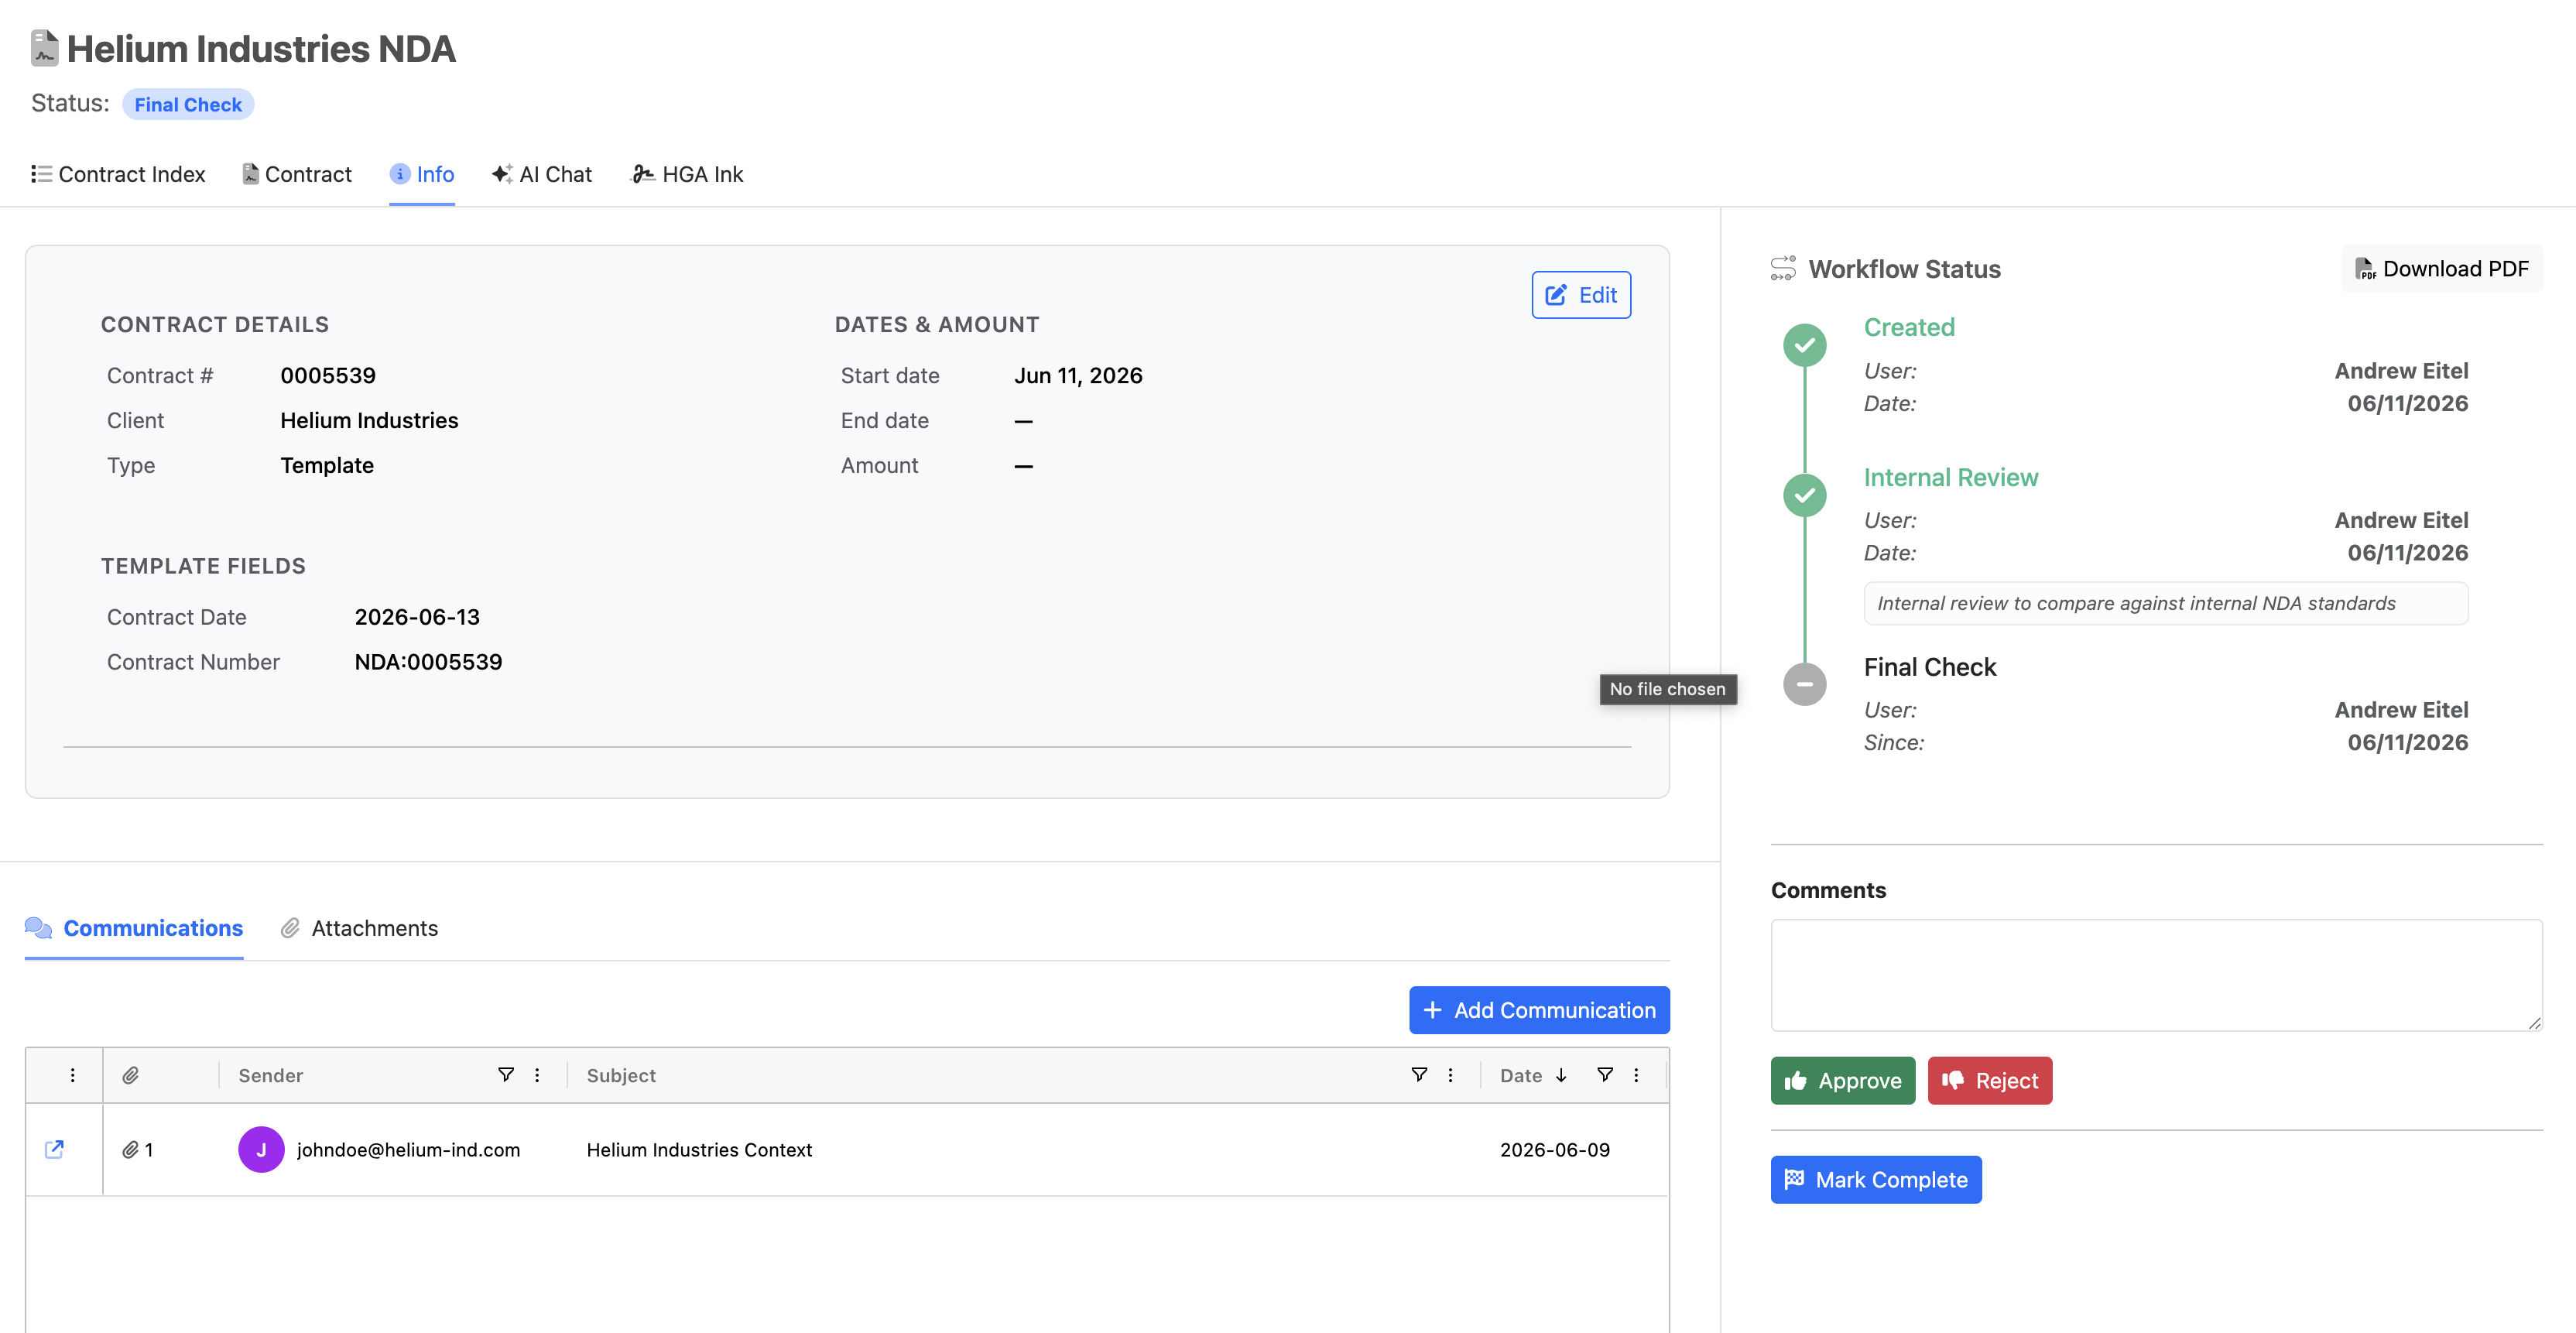Click the Final Check step heading
2576x1333 pixels.
pos(1929,667)
